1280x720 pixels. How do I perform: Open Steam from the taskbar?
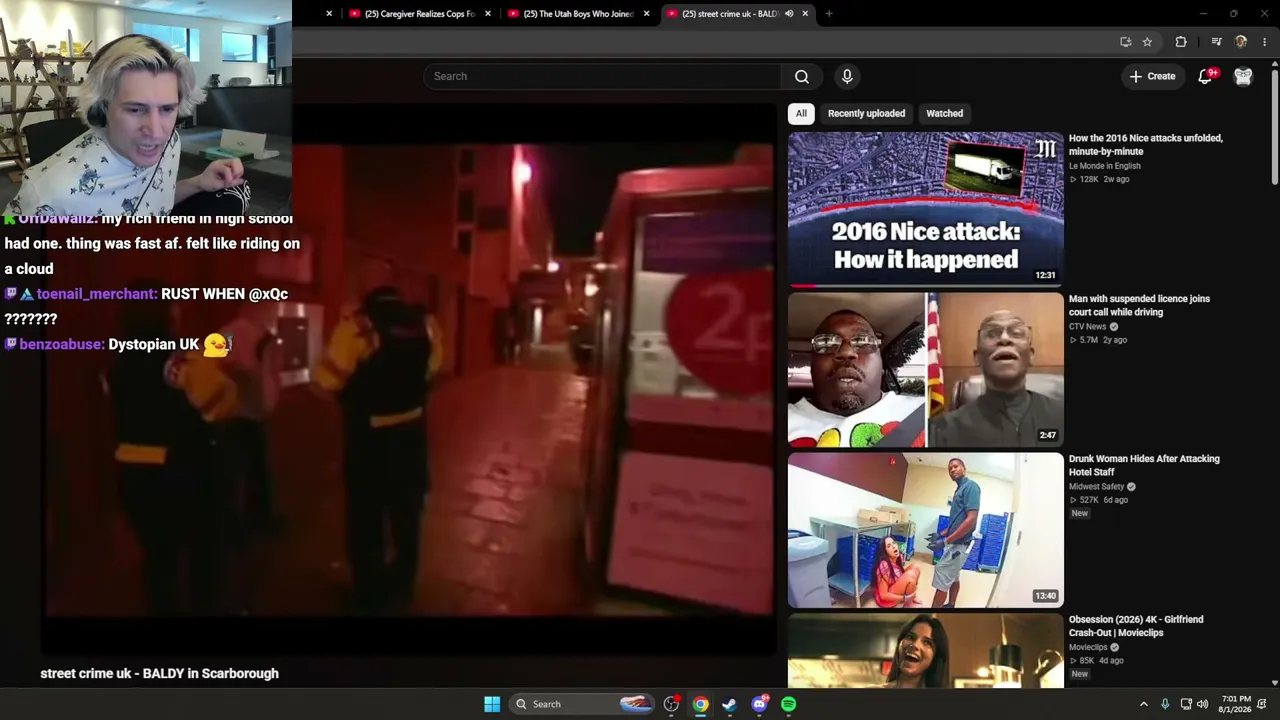(x=730, y=704)
